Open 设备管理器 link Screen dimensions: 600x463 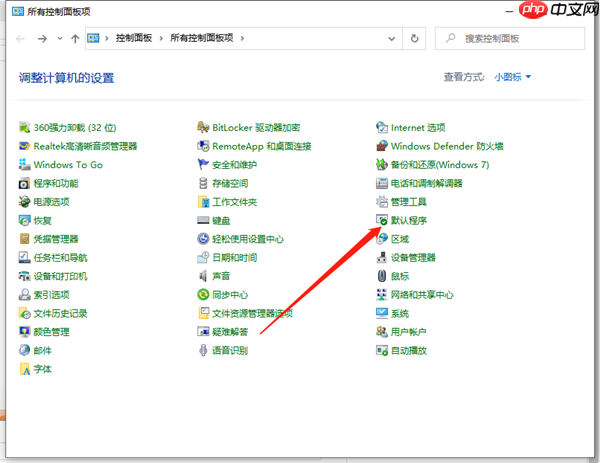(413, 258)
